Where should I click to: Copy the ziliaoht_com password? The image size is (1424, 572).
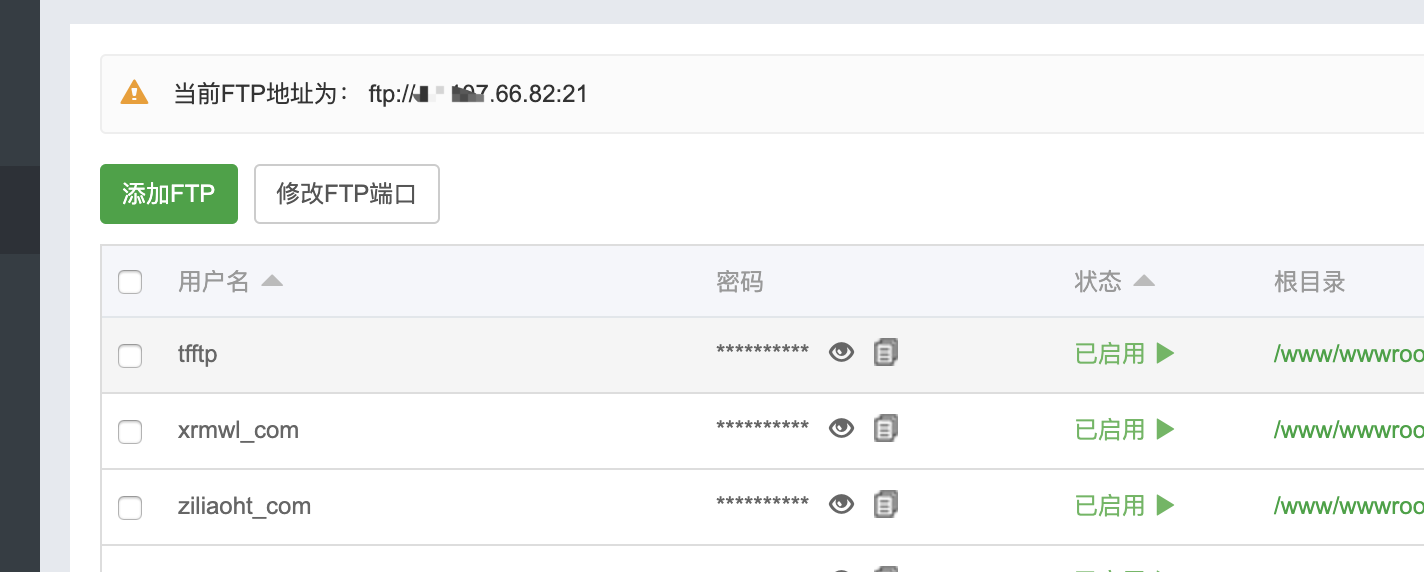[885, 504]
